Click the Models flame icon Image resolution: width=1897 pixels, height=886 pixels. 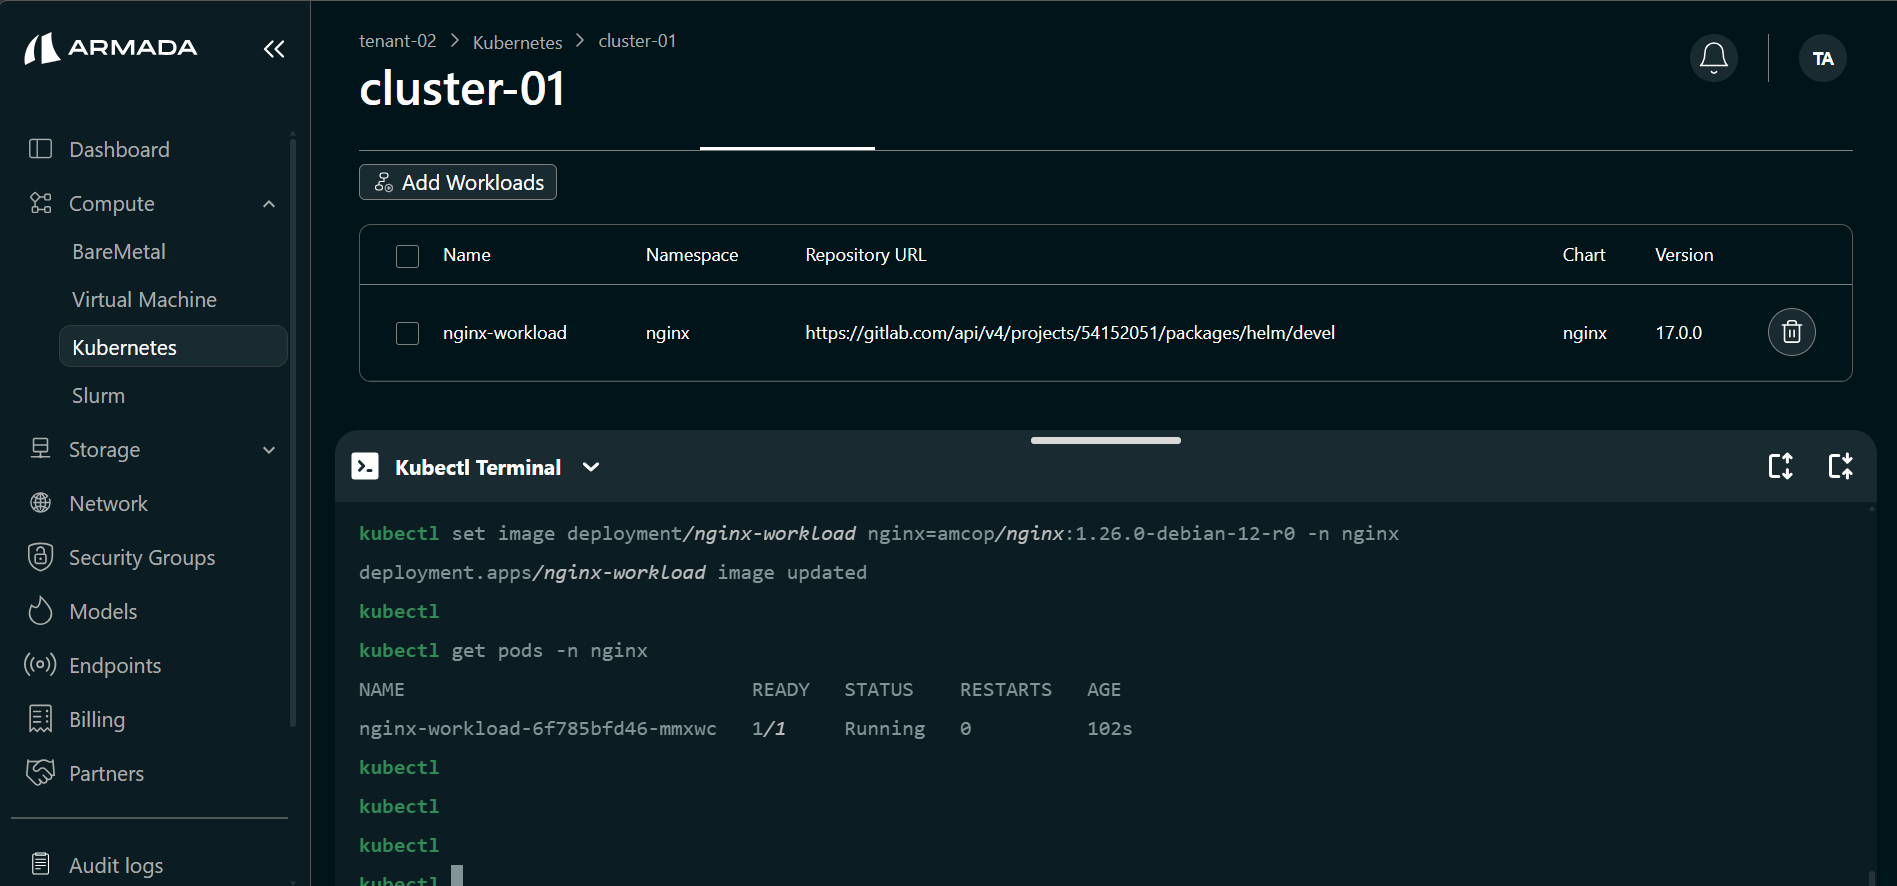click(40, 611)
